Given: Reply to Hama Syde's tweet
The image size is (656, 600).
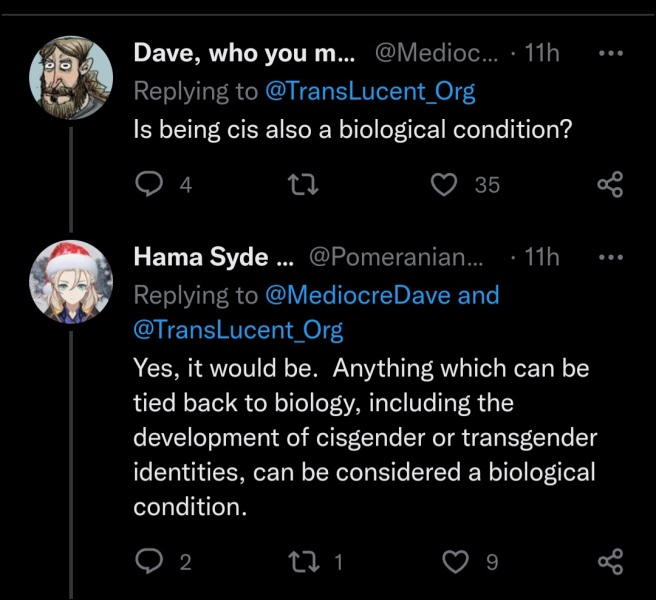Looking at the screenshot, I should coord(149,561).
